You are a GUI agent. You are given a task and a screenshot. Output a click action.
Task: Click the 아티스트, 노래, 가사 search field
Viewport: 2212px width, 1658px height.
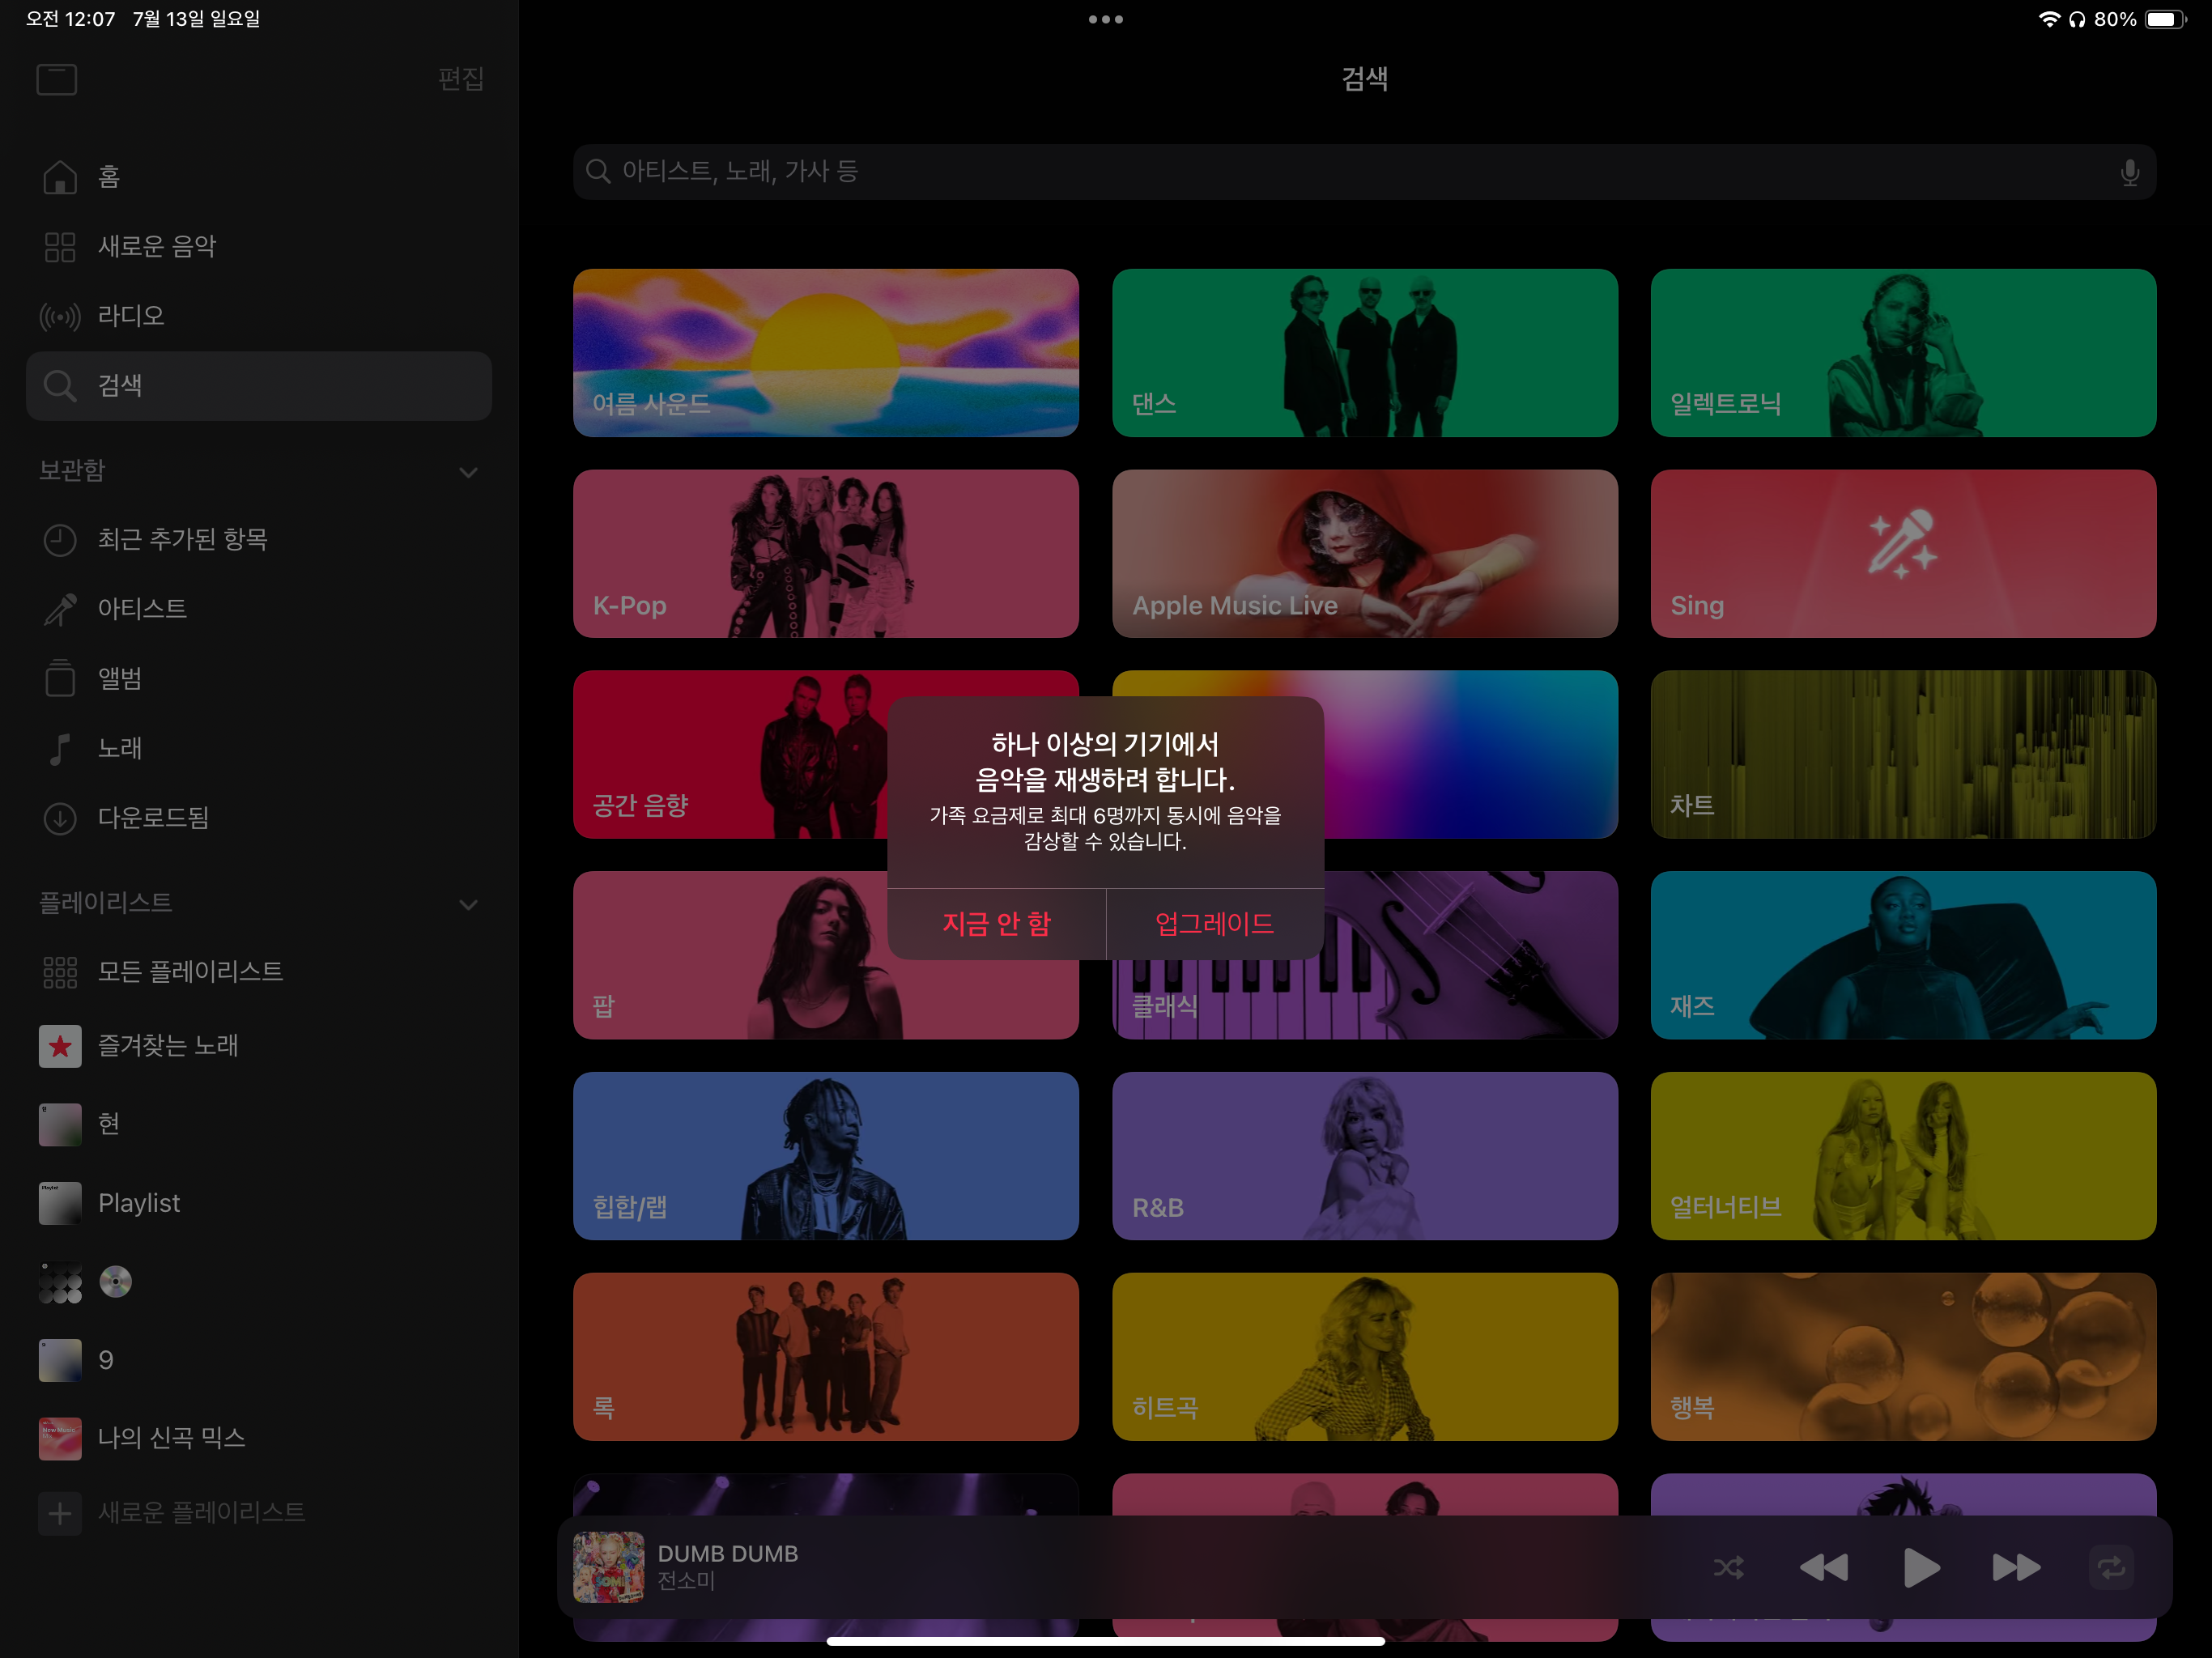coord(1300,172)
